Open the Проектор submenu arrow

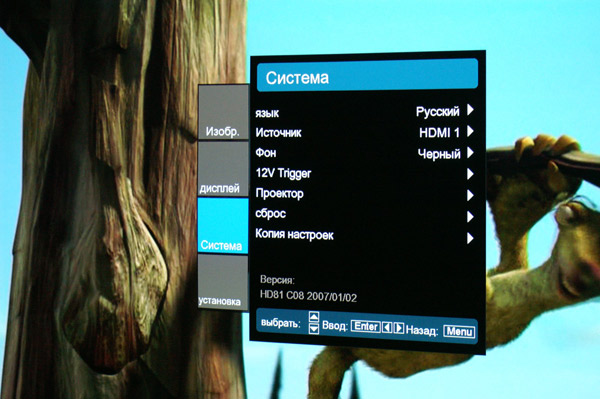point(470,195)
